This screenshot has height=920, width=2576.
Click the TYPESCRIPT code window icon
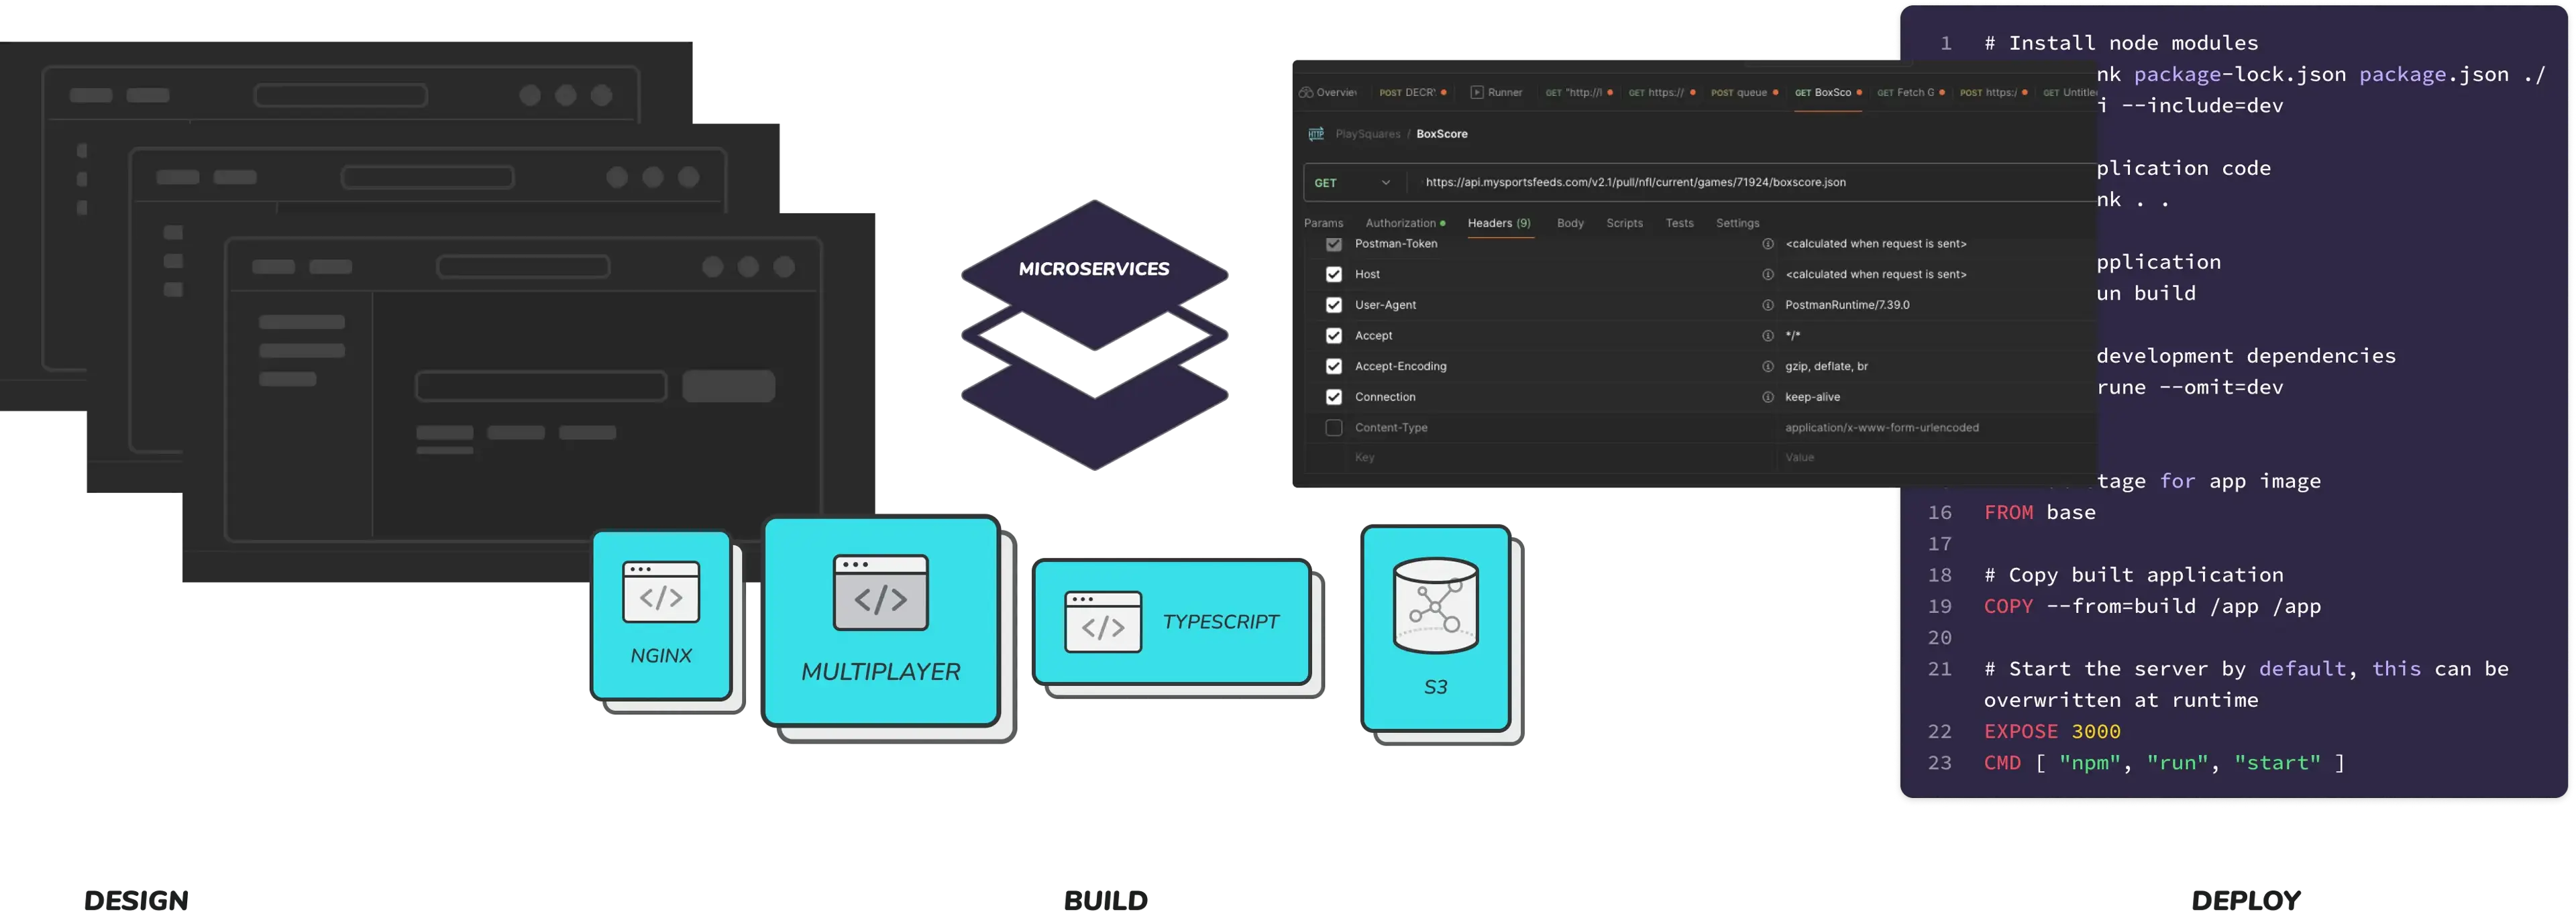[x=1103, y=621]
